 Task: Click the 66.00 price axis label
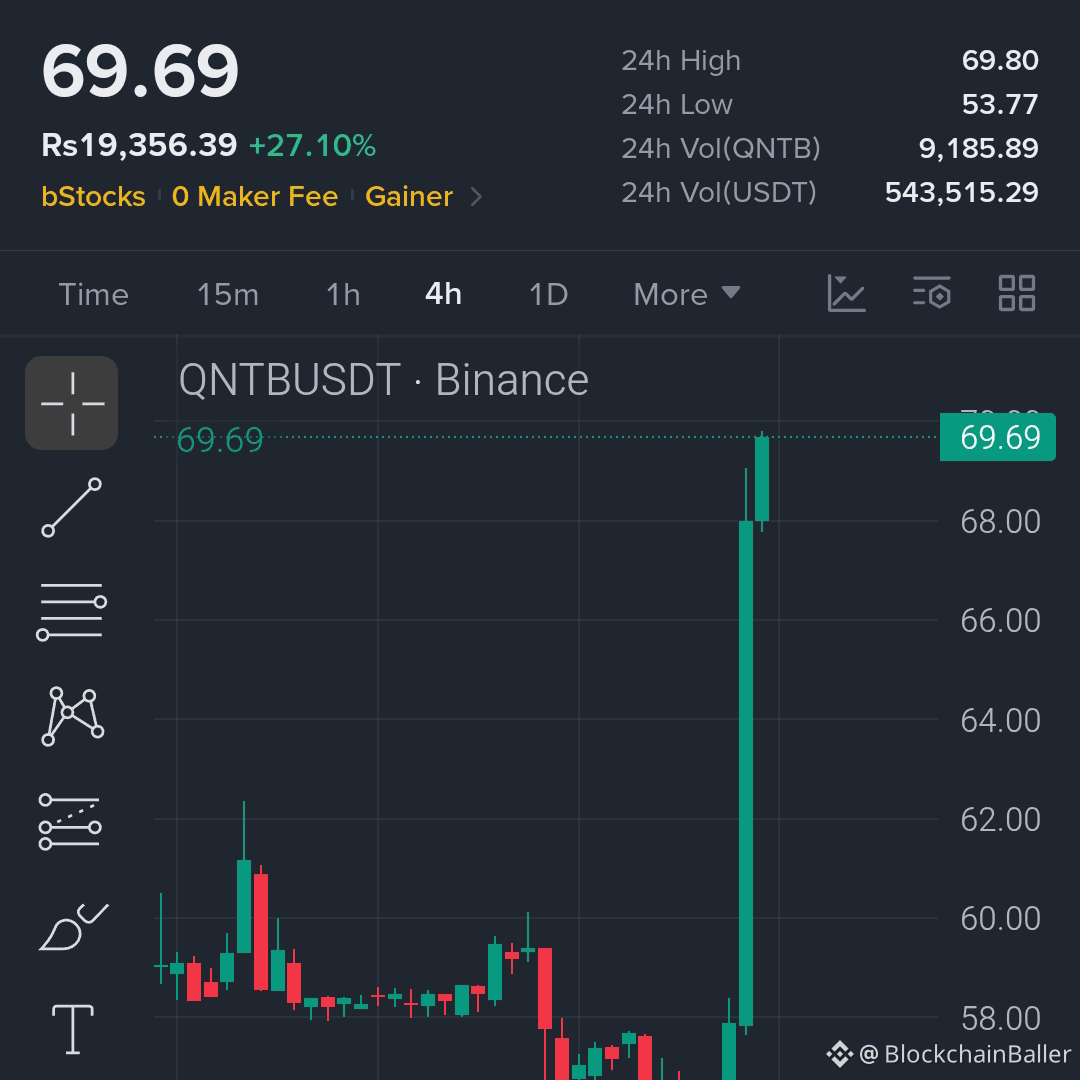click(1000, 621)
